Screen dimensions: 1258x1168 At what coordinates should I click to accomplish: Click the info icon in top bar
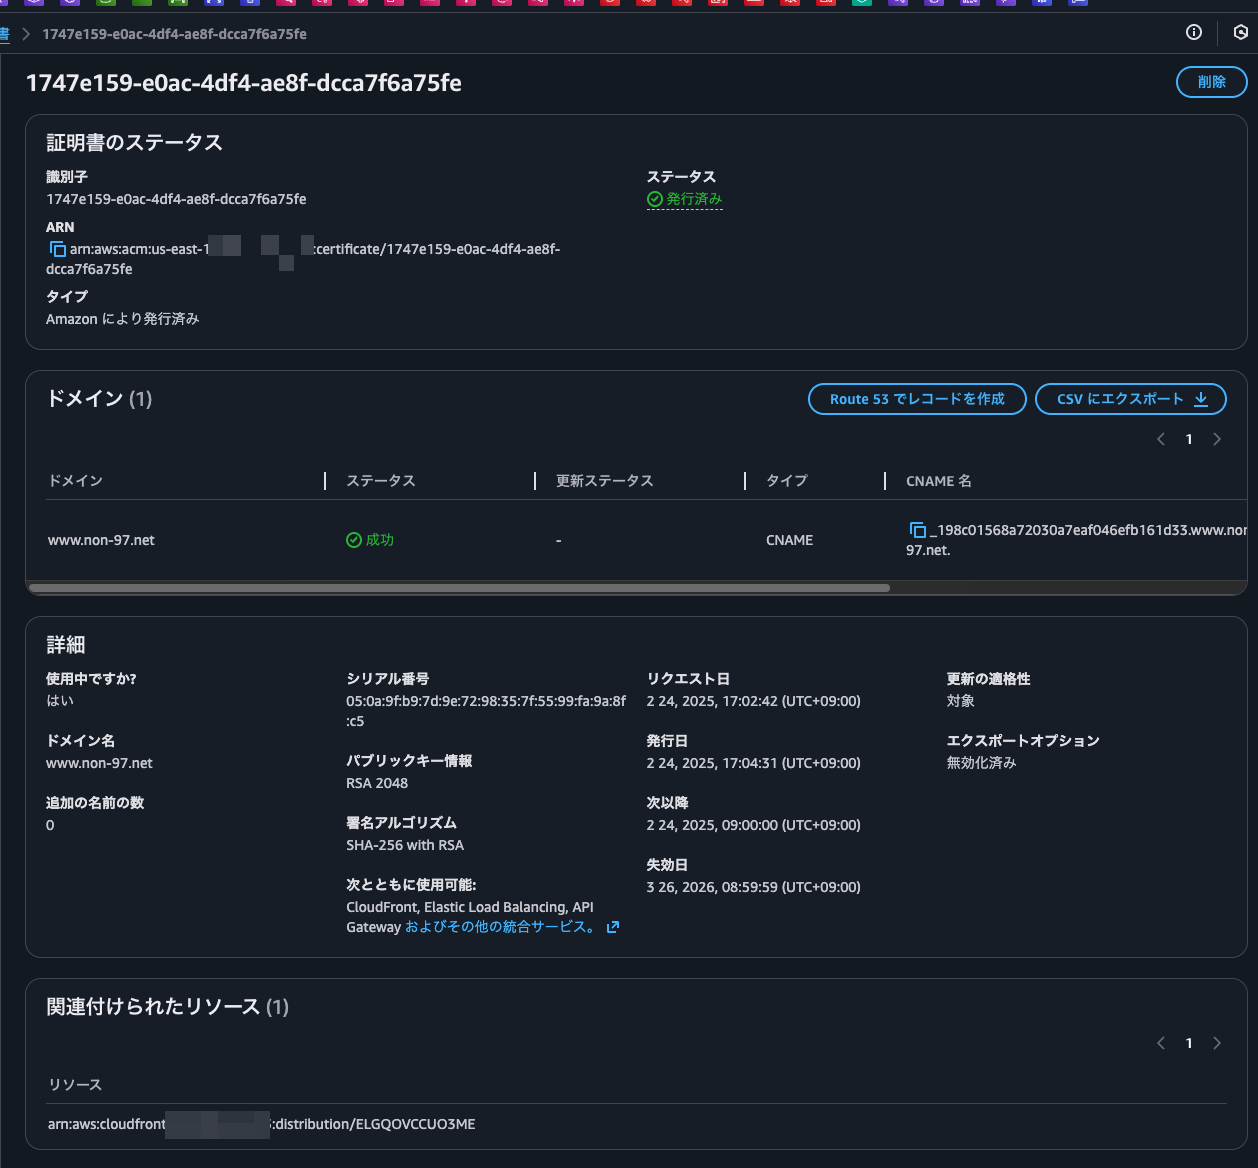[1193, 33]
